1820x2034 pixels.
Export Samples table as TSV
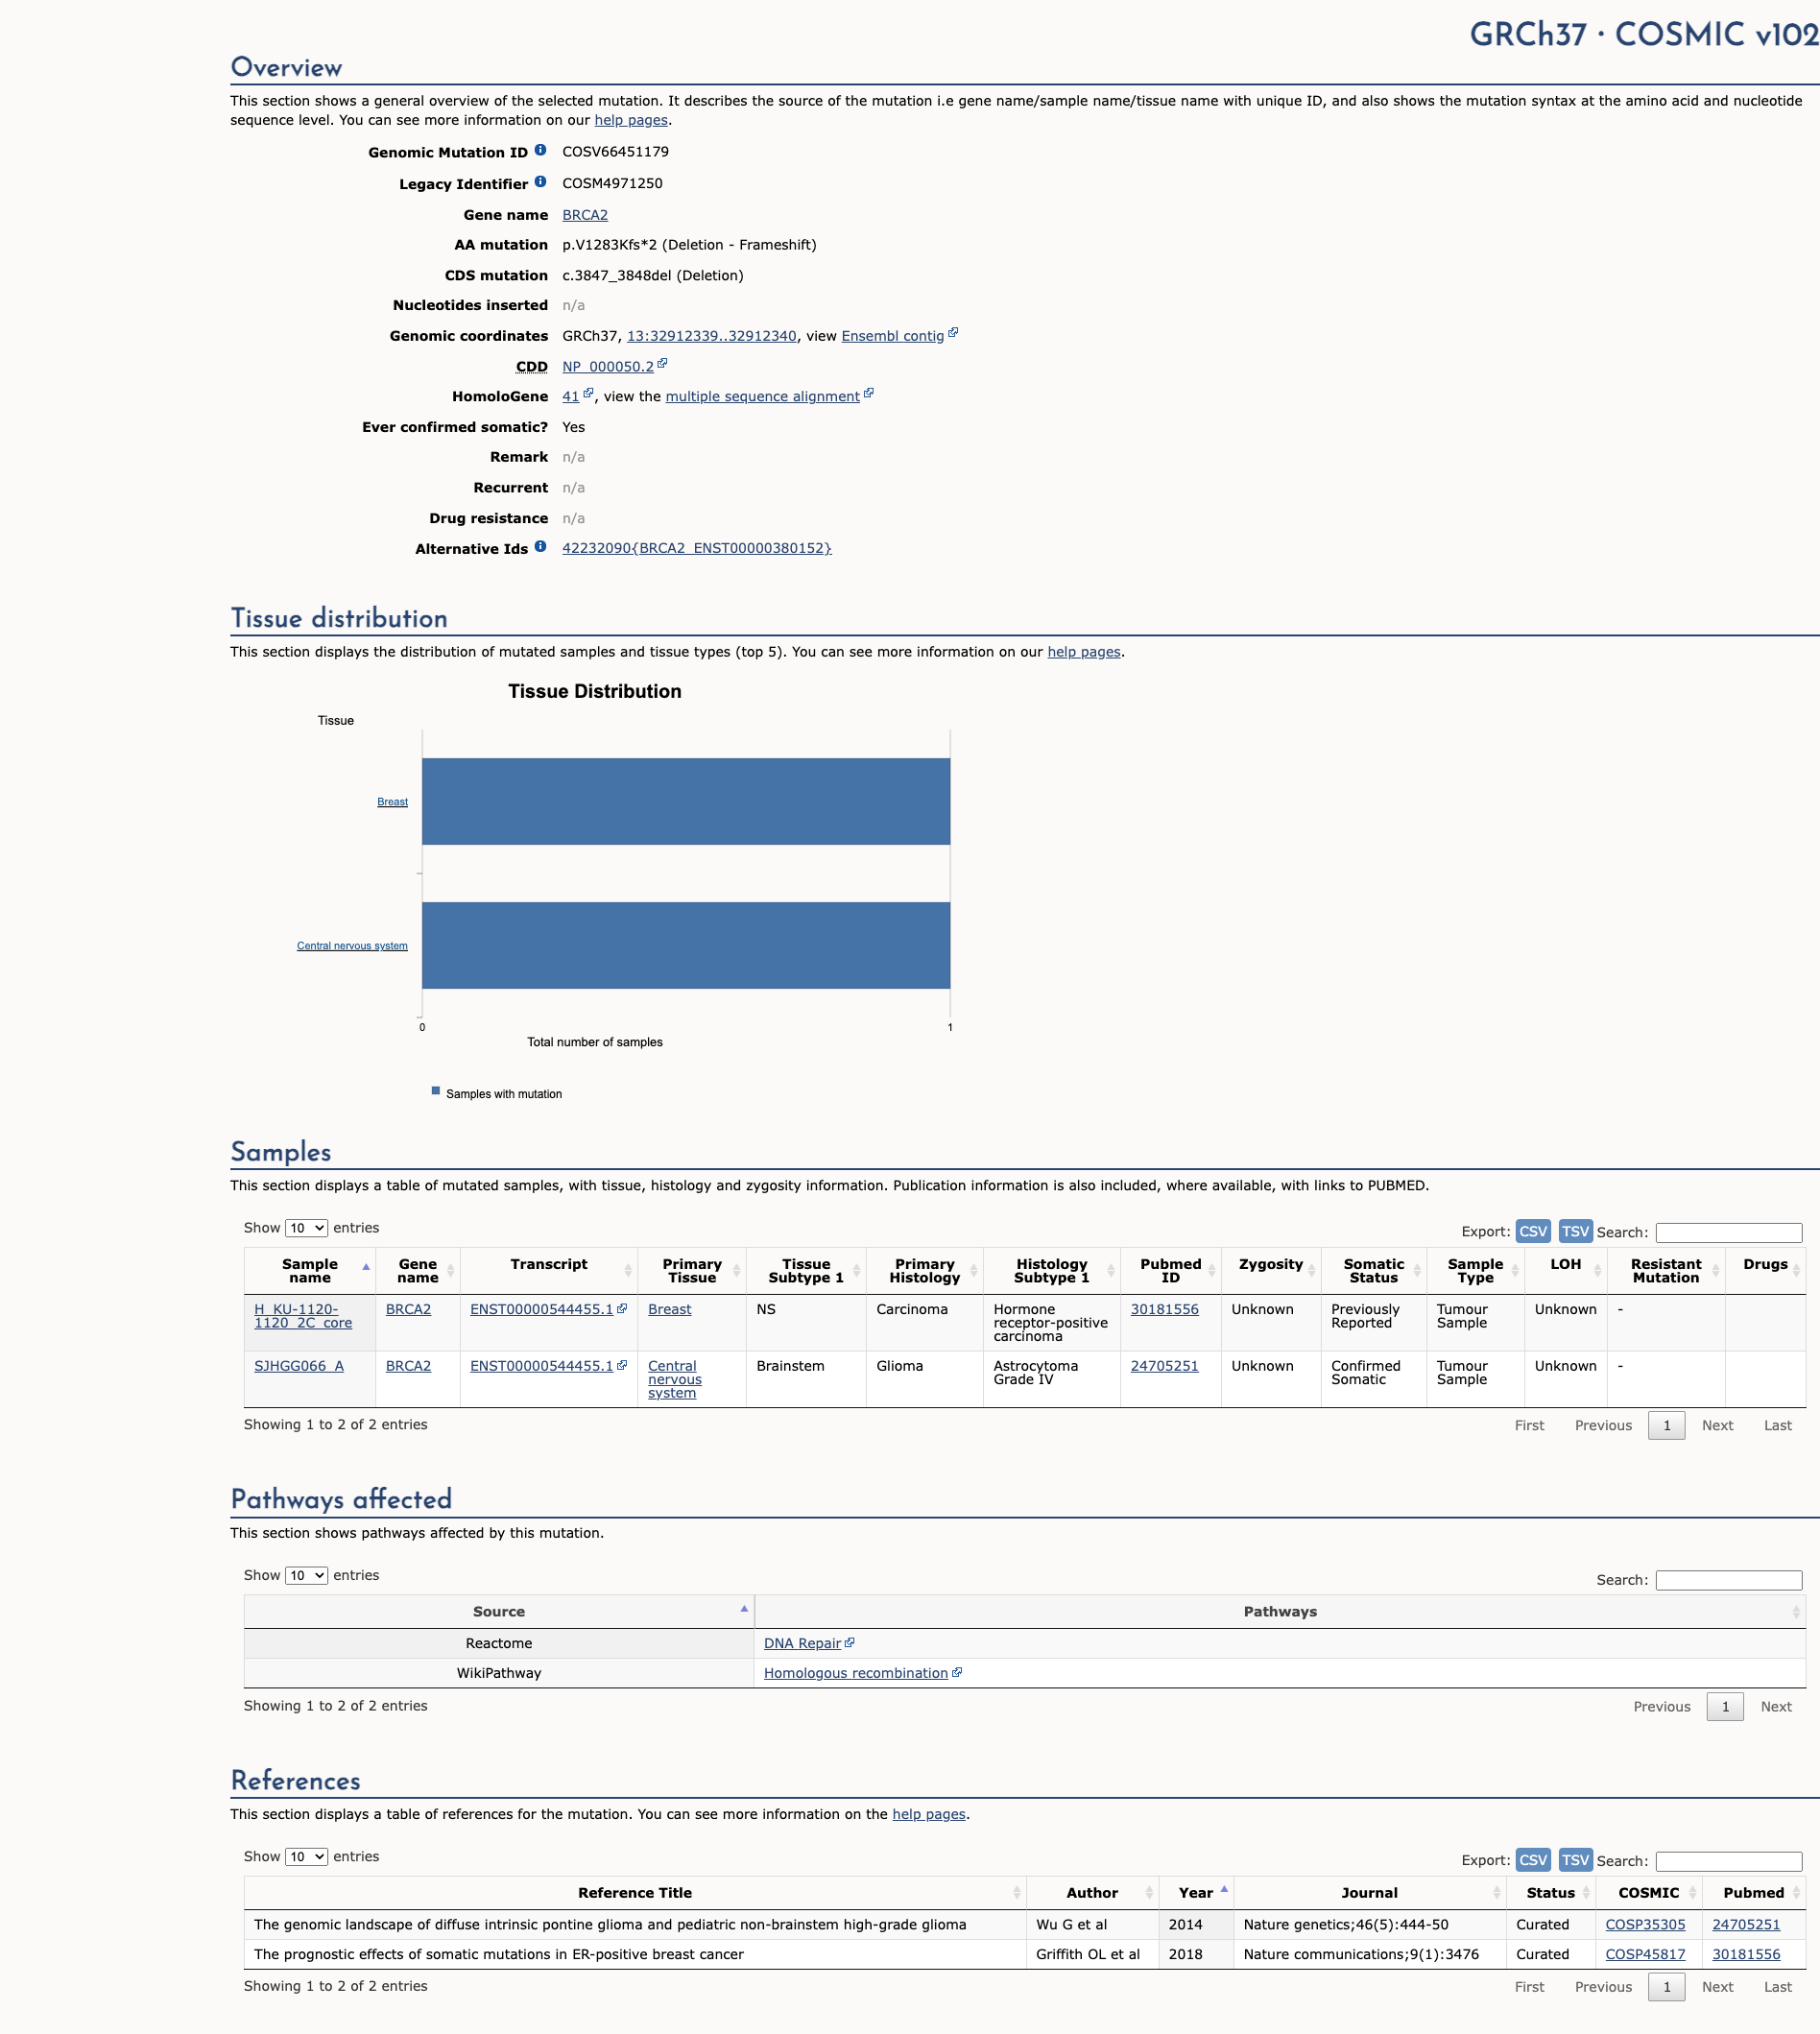pyautogui.click(x=1575, y=1232)
